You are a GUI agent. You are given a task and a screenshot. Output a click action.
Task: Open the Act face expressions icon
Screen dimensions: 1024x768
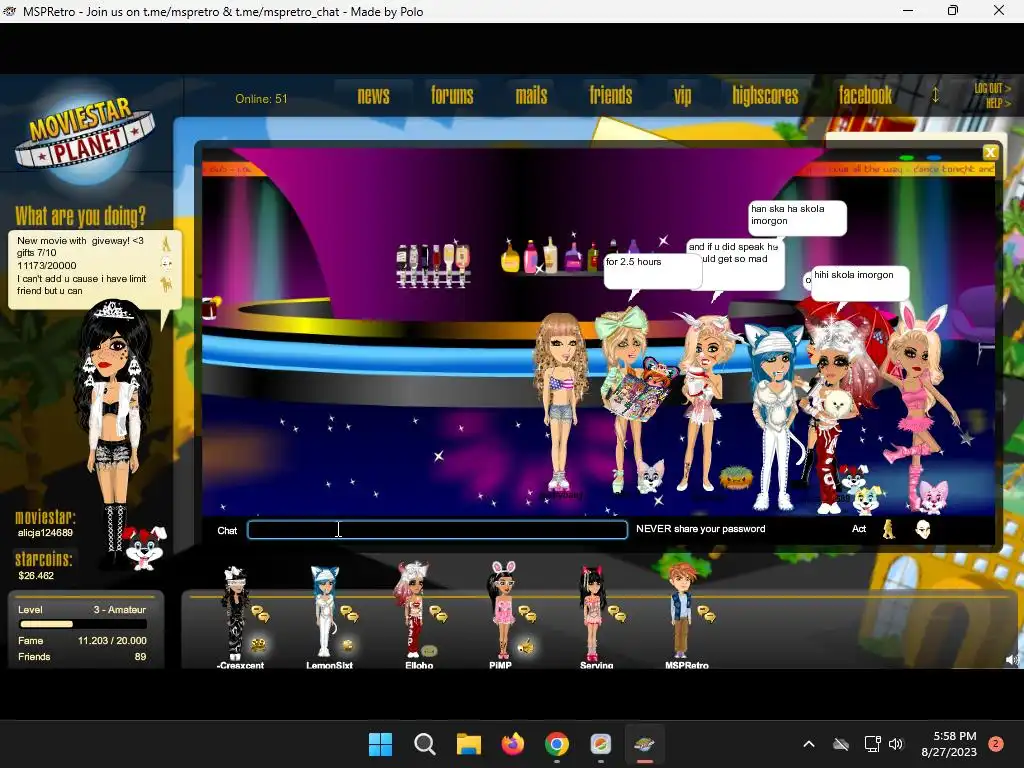pyautogui.click(x=922, y=529)
